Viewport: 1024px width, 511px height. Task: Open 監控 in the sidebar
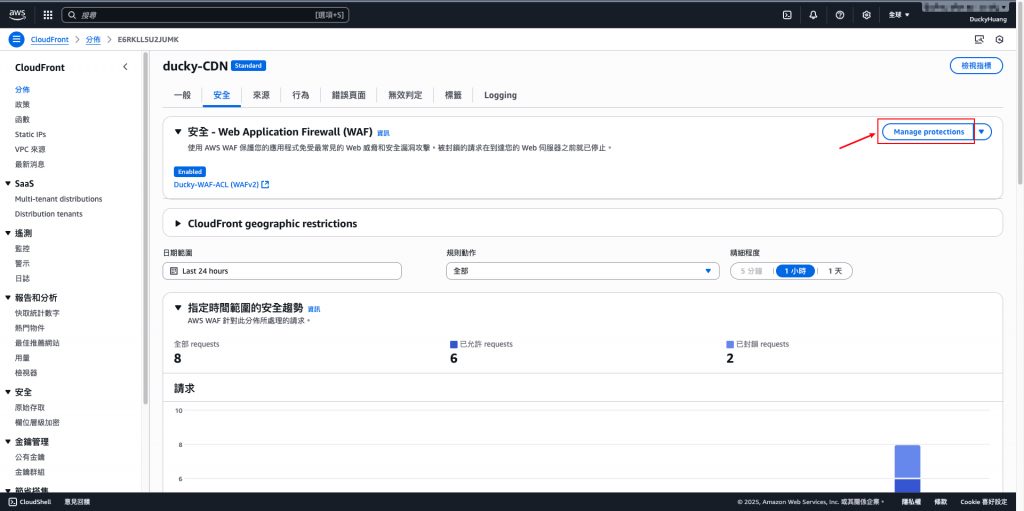(22, 249)
